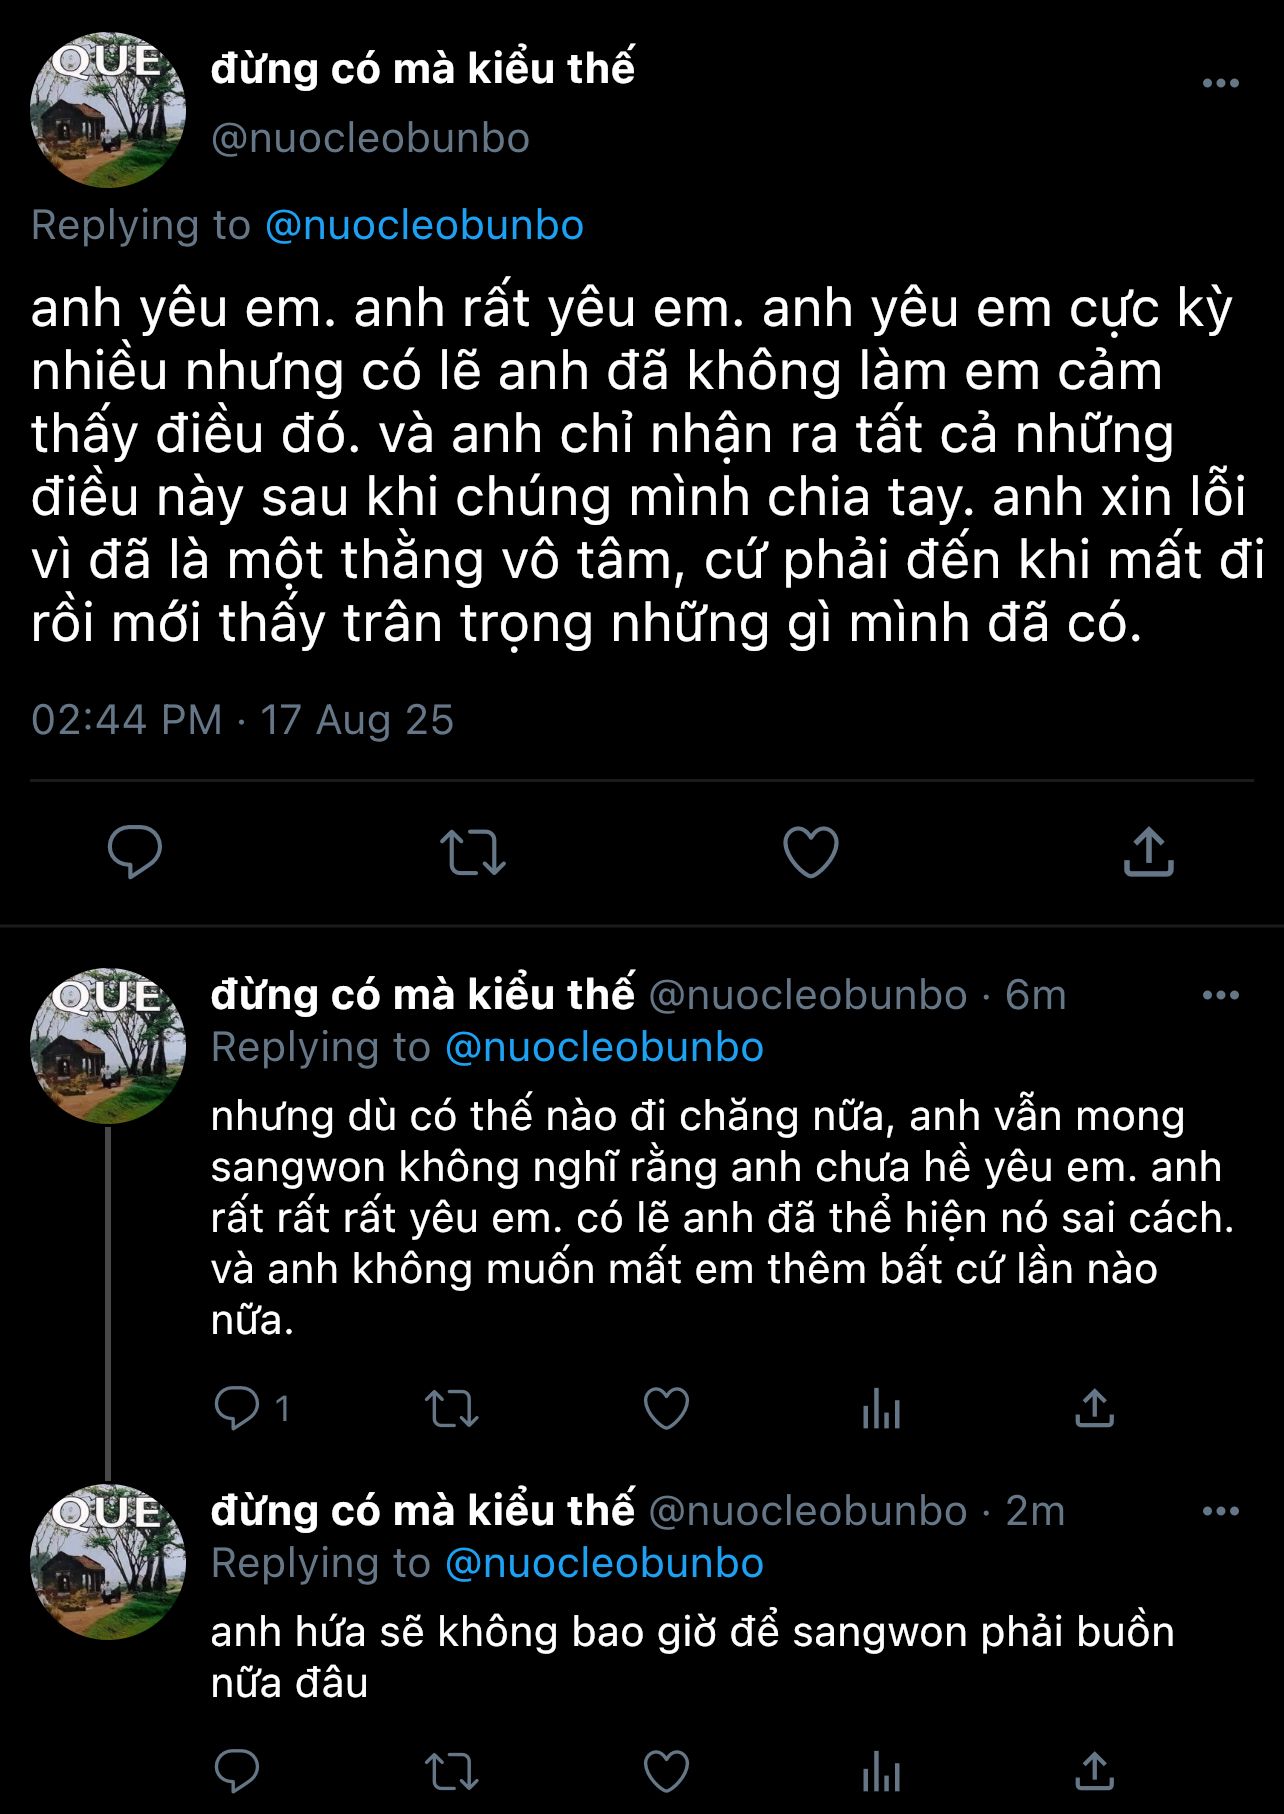
Task: Click the 02:44 PM · 17 Aug 25 timestamp
Action: click(242, 720)
